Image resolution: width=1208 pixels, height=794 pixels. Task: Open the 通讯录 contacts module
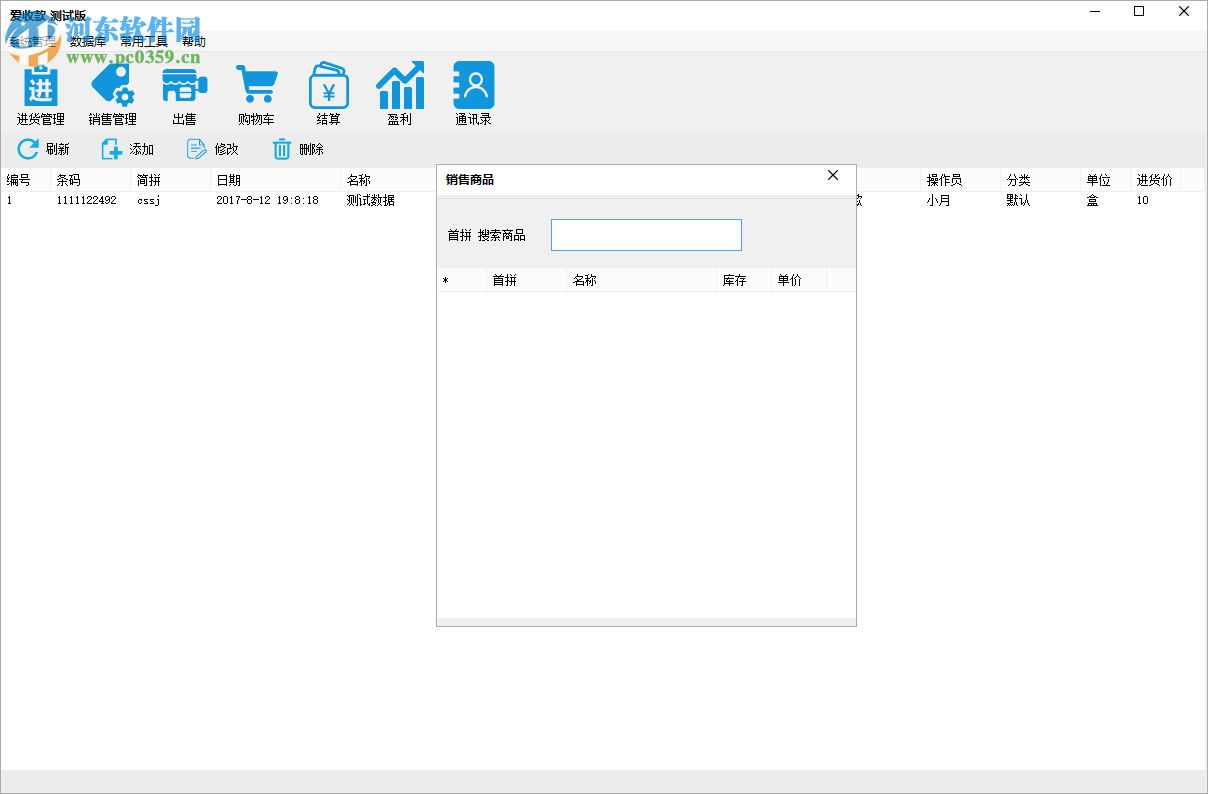tap(472, 93)
